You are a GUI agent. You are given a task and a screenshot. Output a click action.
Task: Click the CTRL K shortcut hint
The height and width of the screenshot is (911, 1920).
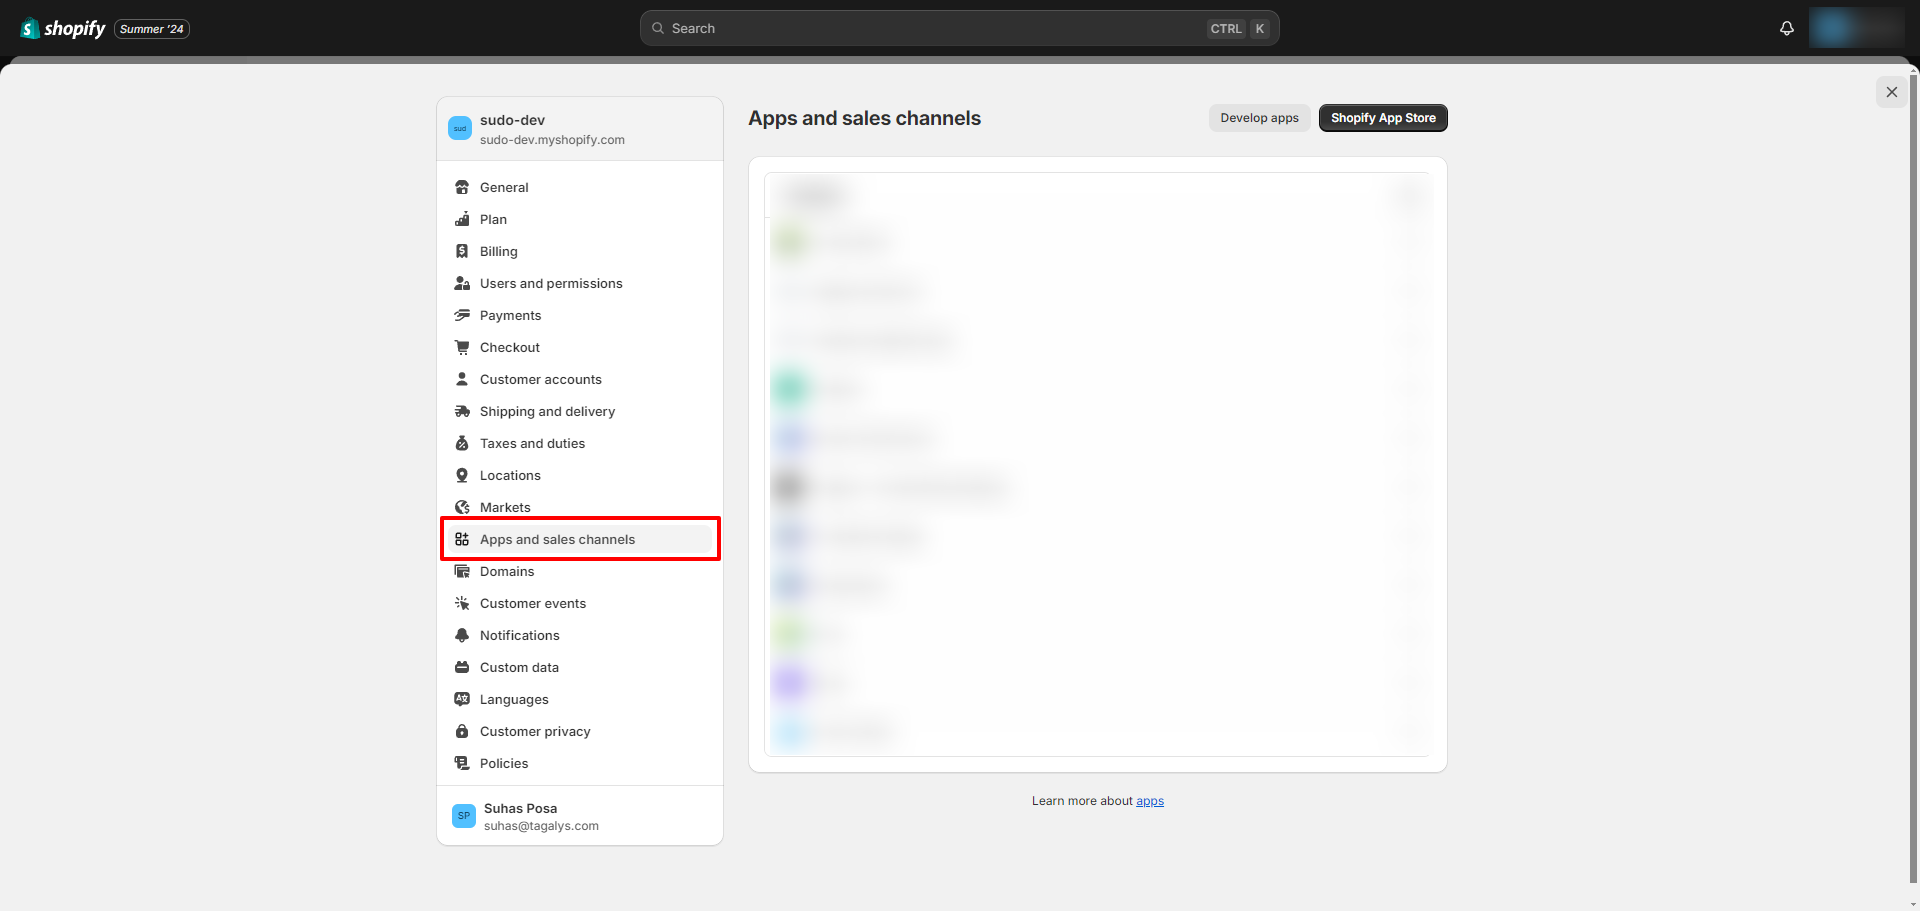pos(1238,28)
